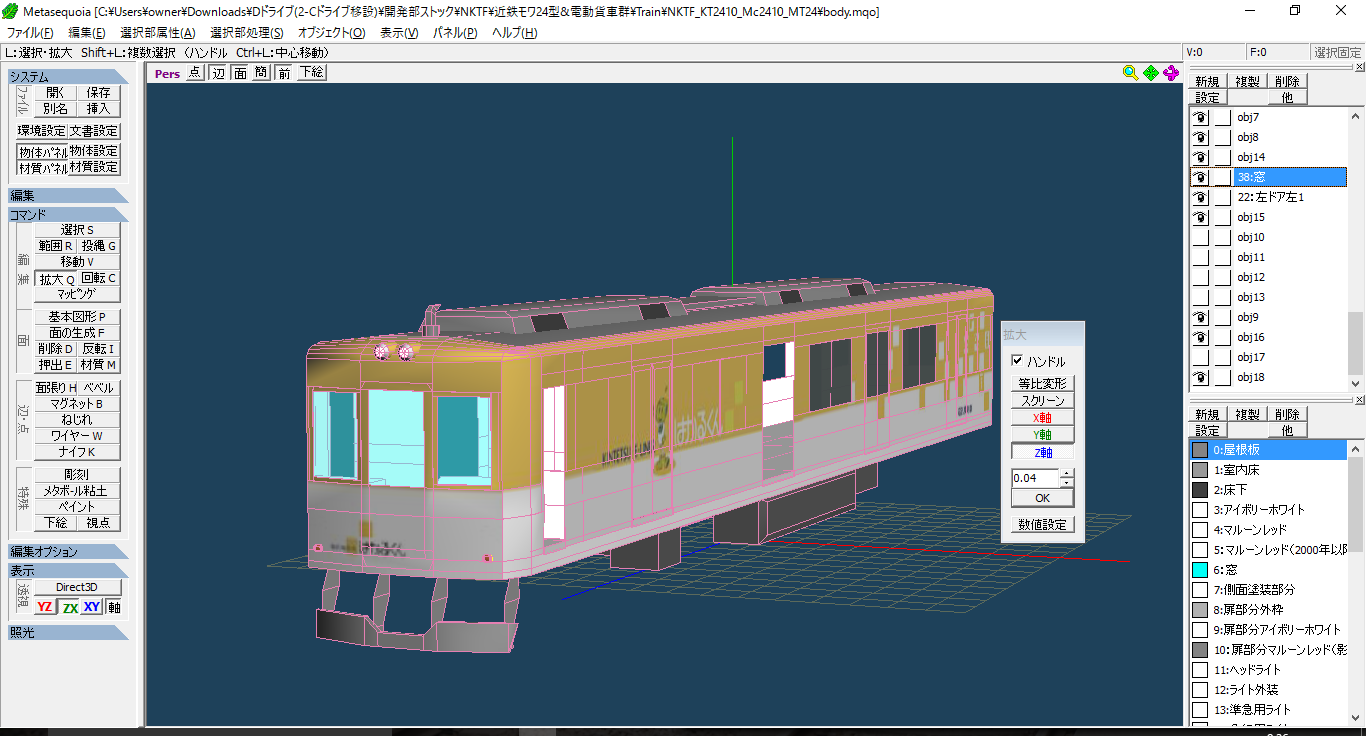Select material 4:マルーンレッド
Screen dimensions: 1366x736
click(x=1250, y=530)
